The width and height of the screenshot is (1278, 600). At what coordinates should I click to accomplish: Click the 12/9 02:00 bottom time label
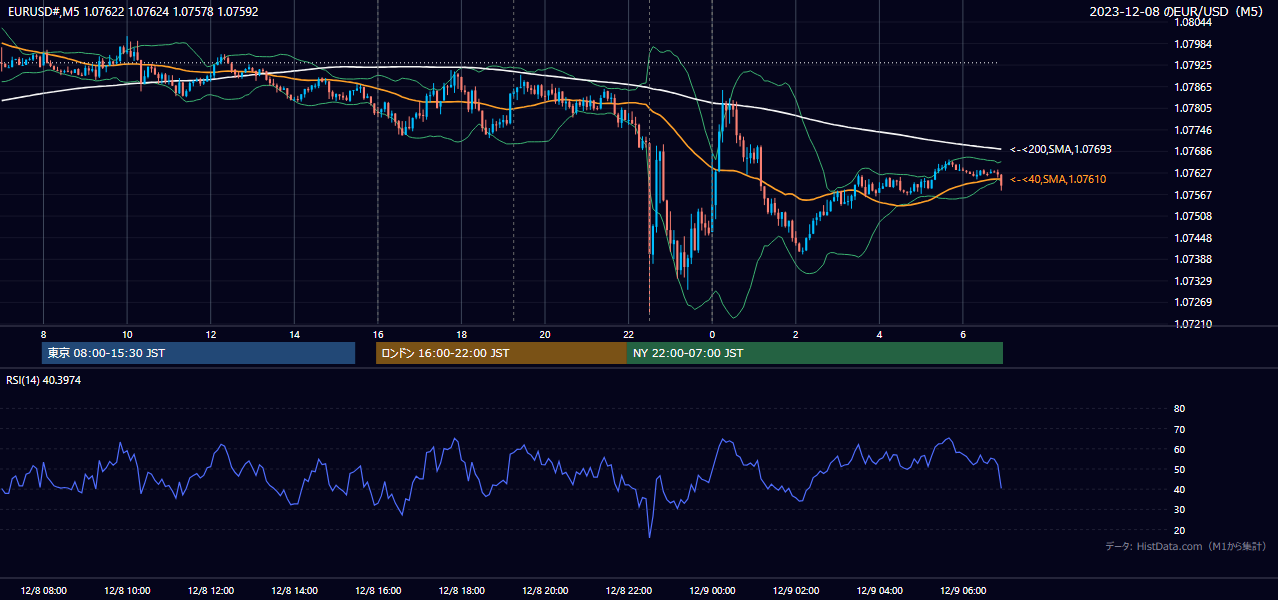point(796,591)
